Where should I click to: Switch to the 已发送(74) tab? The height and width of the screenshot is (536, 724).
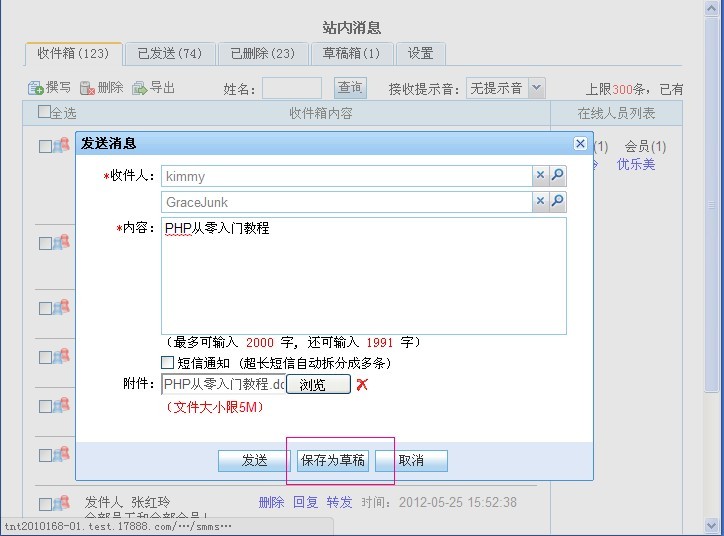point(169,53)
